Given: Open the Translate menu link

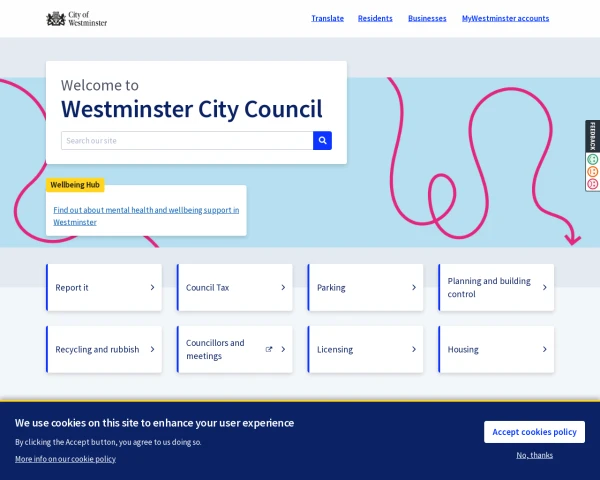Looking at the screenshot, I should [328, 18].
